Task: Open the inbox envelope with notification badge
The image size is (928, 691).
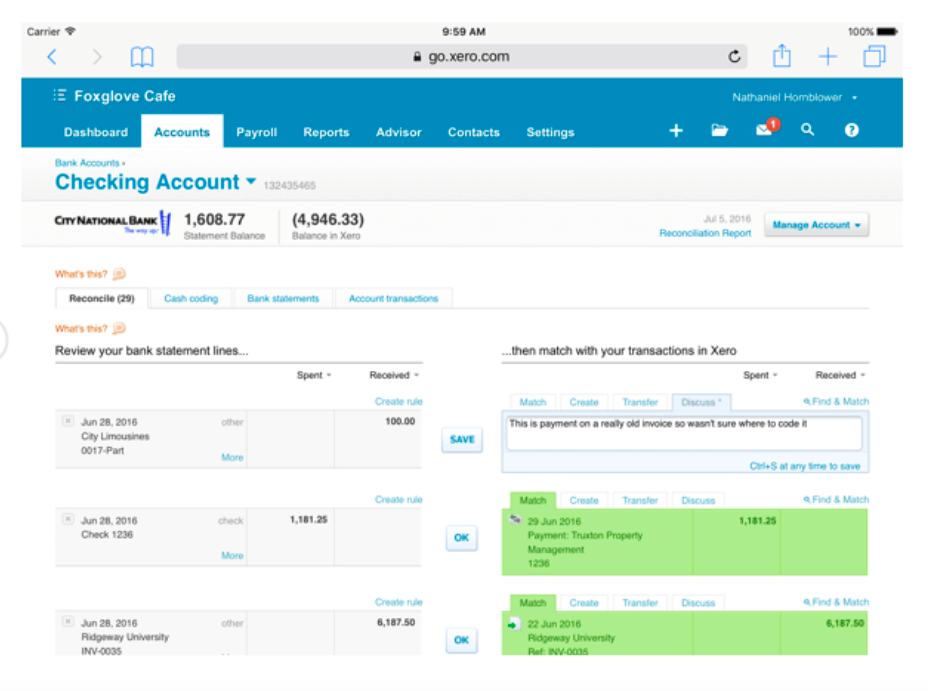Action: click(767, 128)
